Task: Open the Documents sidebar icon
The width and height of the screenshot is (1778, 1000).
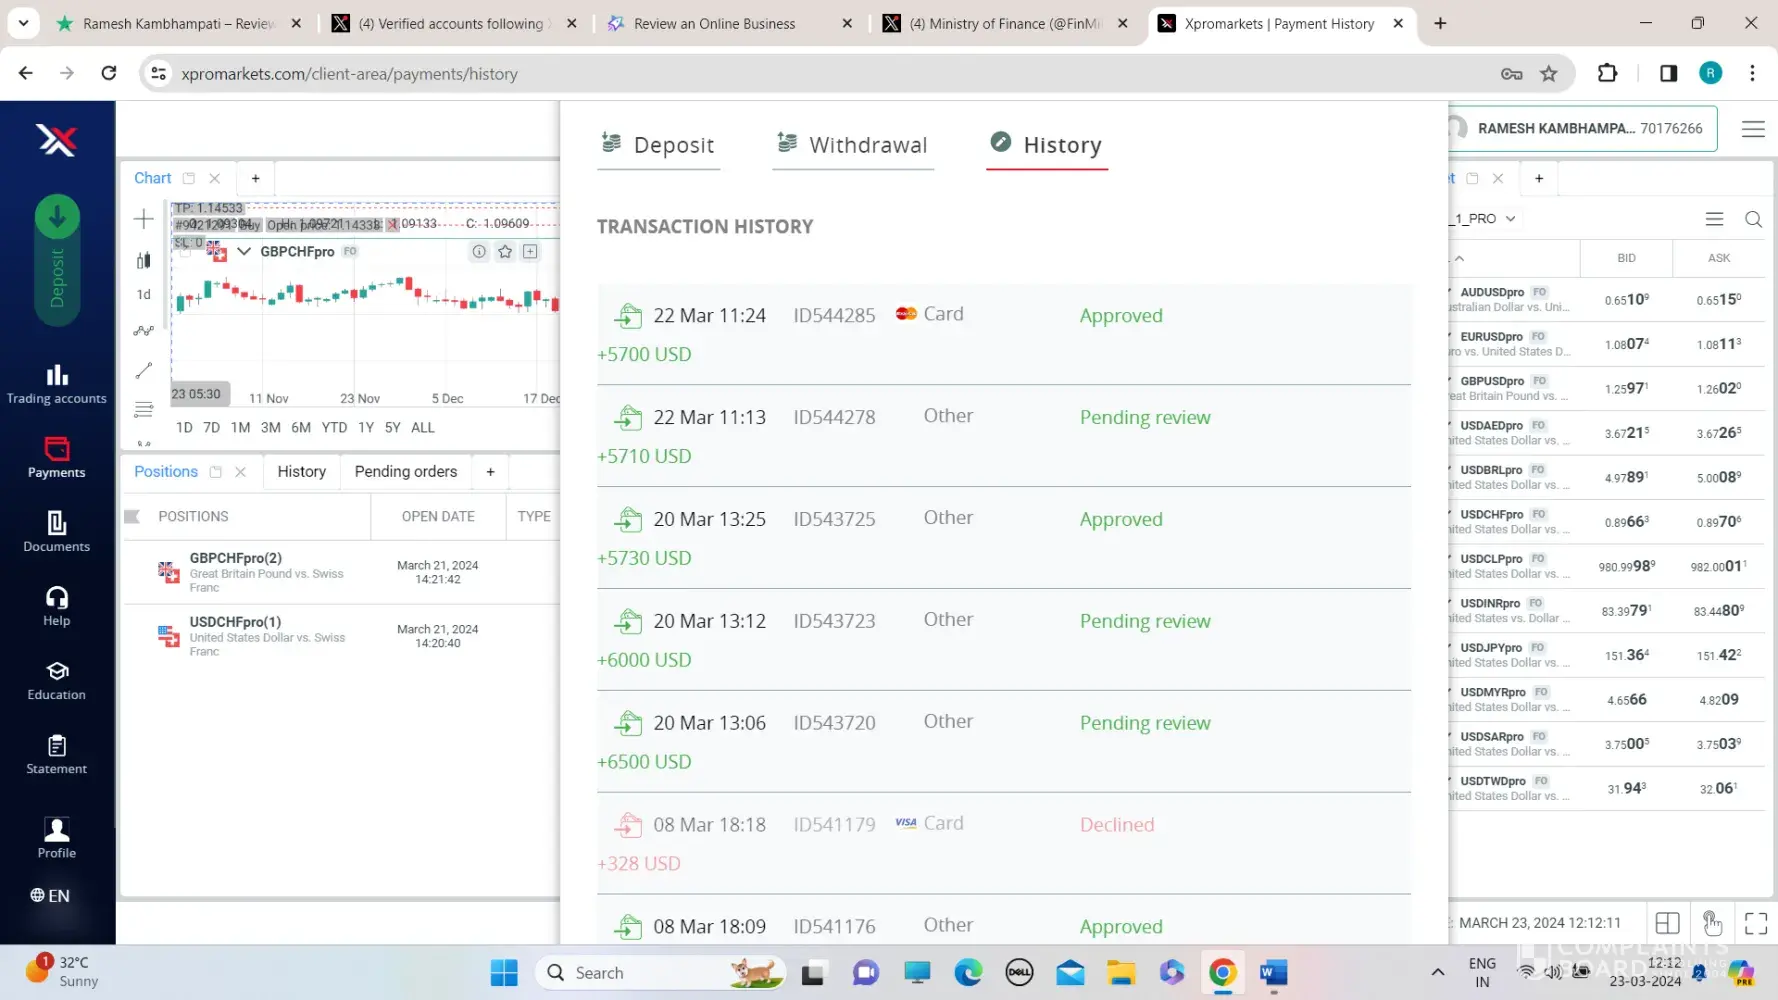Action: pyautogui.click(x=56, y=531)
